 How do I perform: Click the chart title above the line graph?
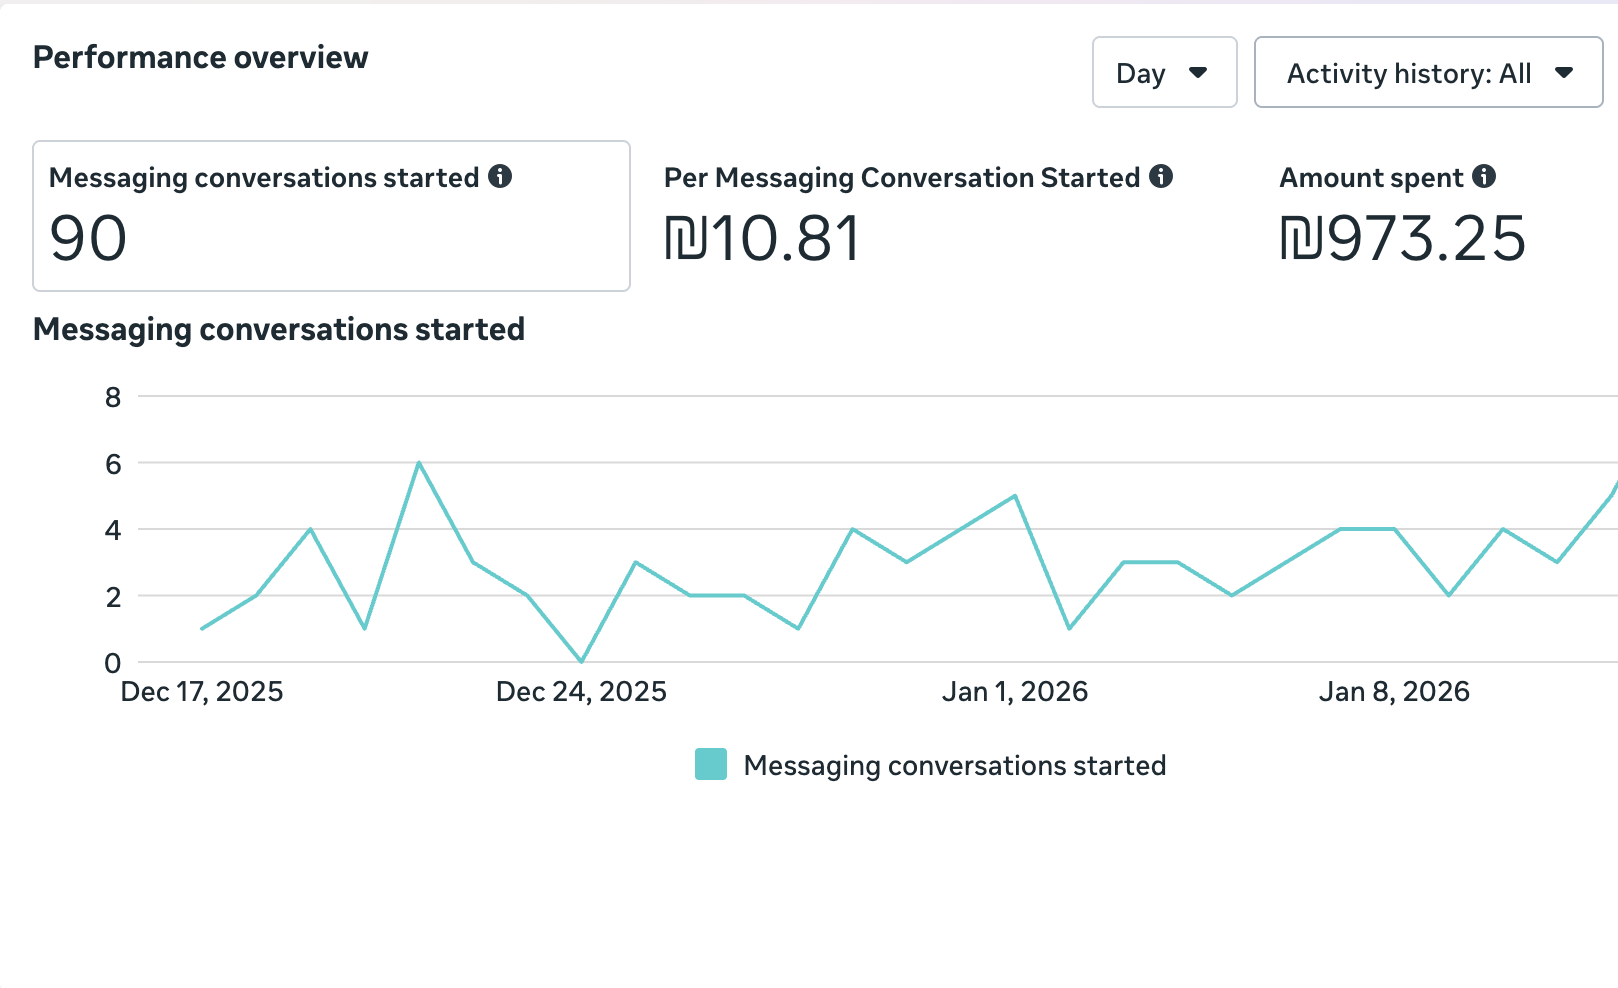point(279,330)
